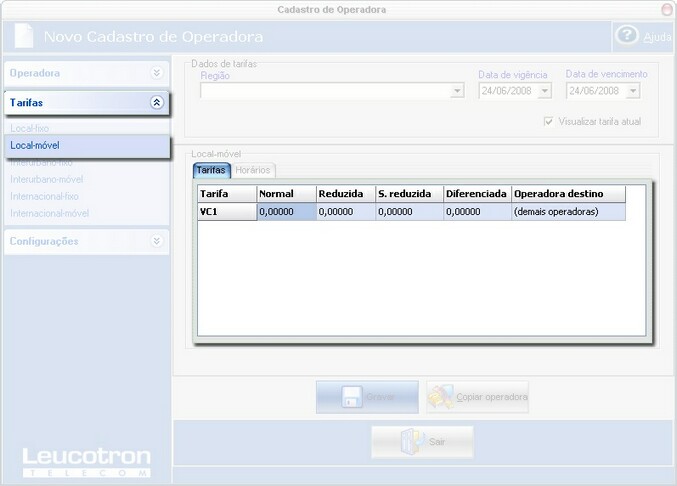
Task: Select Local-móvel in the sidebar
Action: (x=87, y=145)
